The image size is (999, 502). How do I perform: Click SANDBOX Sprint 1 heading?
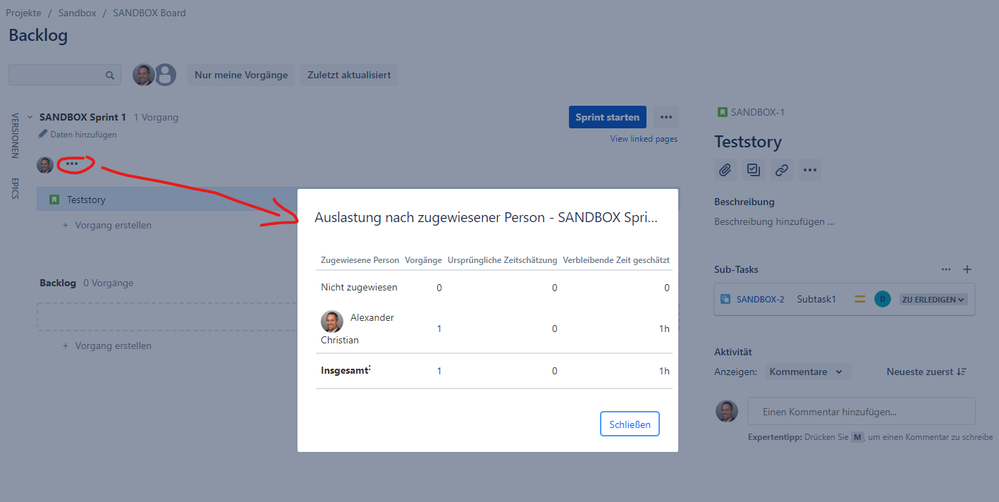tap(83, 117)
